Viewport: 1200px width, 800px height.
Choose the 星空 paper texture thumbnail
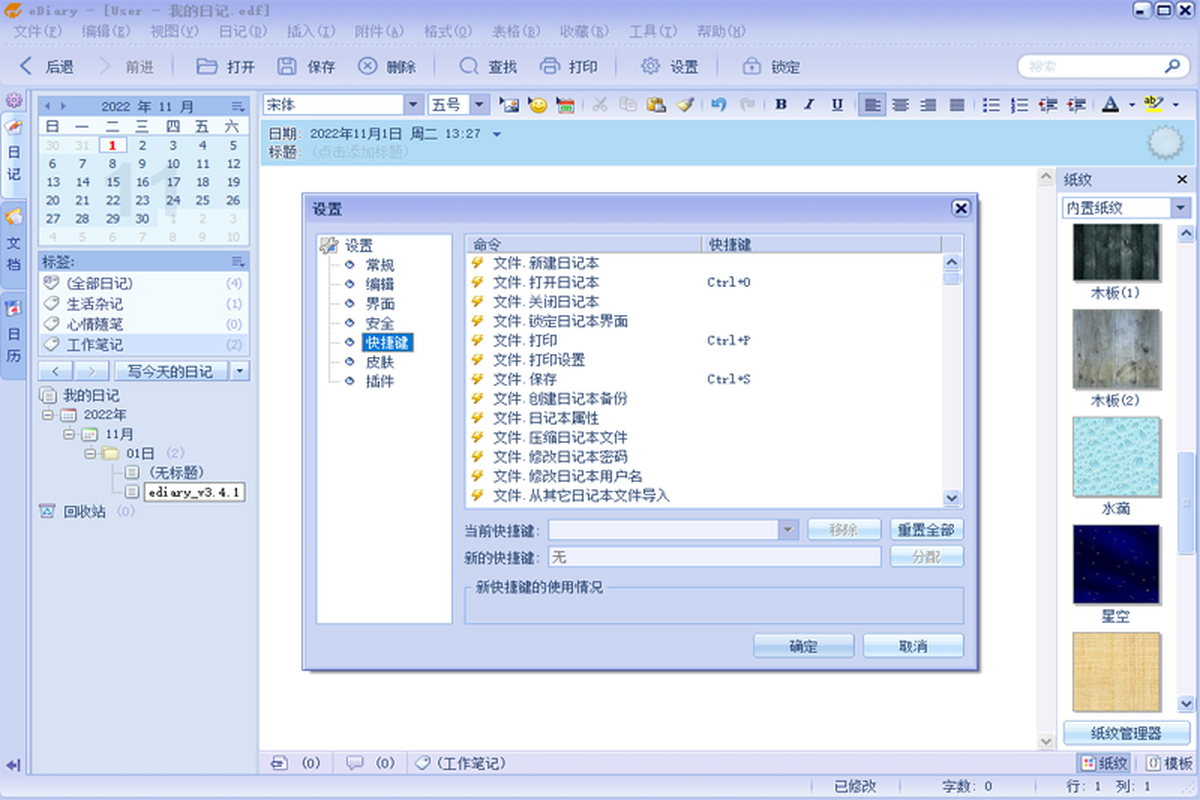(1116, 564)
